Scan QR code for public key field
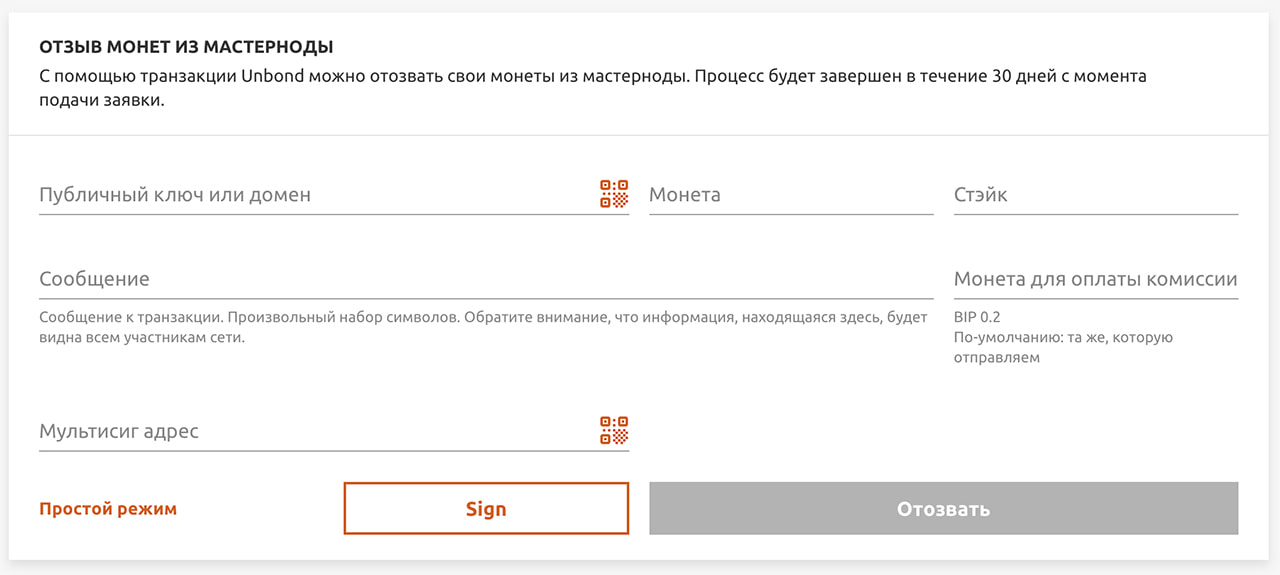This screenshot has width=1280, height=575. click(614, 194)
